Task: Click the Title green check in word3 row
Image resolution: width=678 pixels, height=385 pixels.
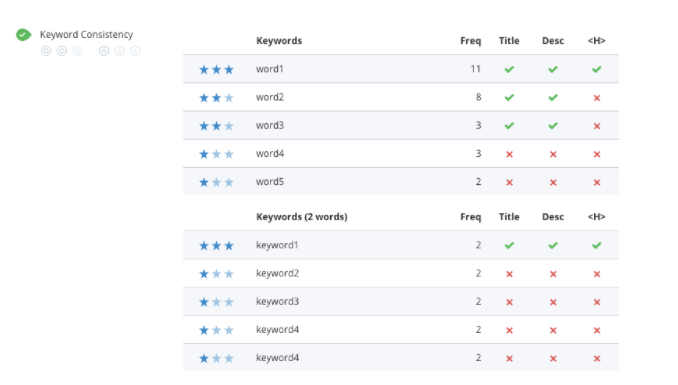Action: click(509, 126)
